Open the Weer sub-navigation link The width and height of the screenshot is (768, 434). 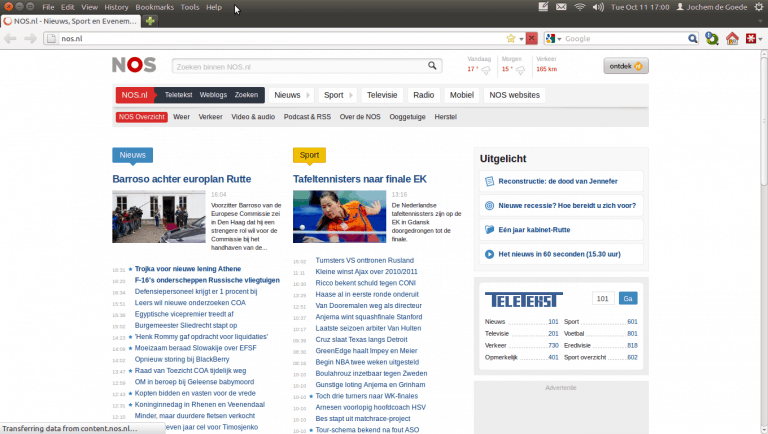coord(181,117)
